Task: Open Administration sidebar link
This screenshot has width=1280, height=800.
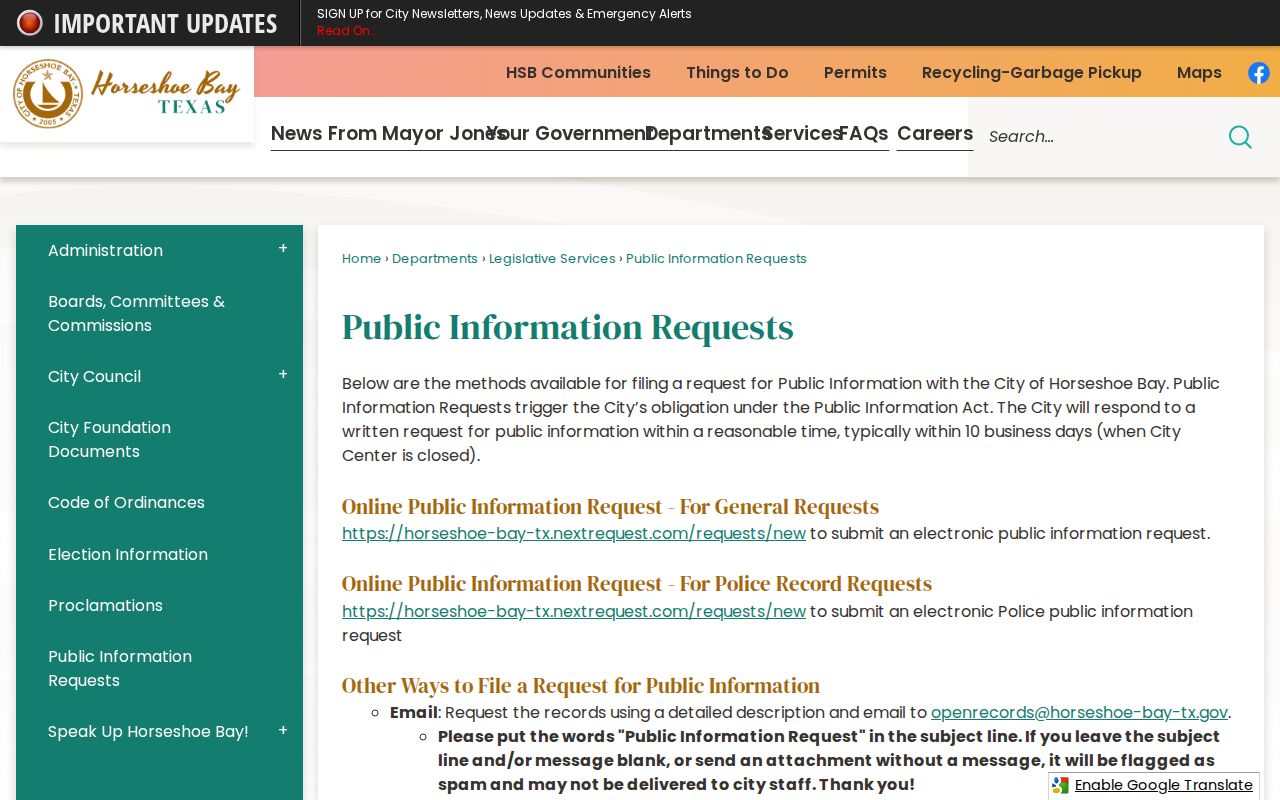Action: tap(105, 251)
